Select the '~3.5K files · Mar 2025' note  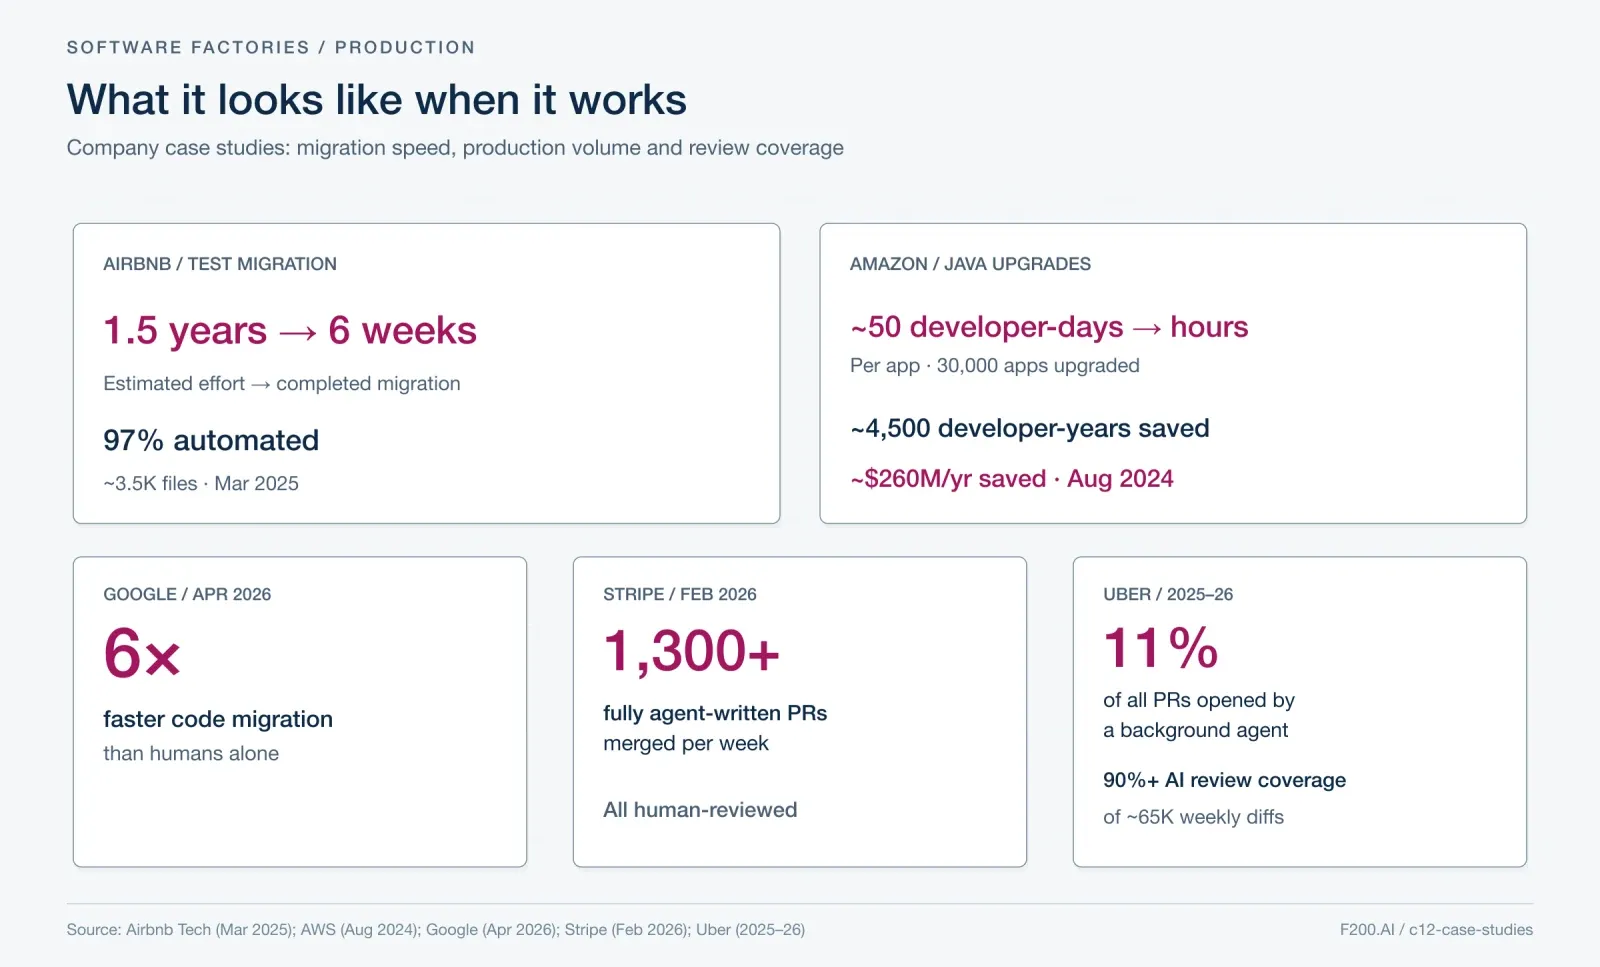(201, 484)
